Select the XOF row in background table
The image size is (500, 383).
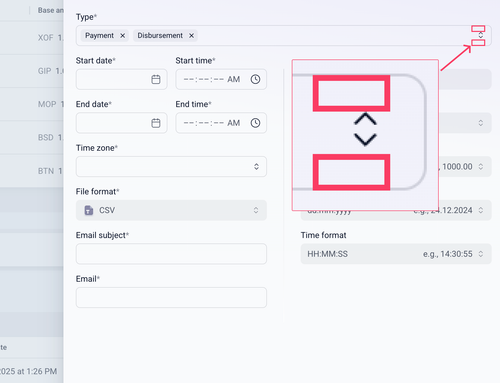tap(32, 38)
